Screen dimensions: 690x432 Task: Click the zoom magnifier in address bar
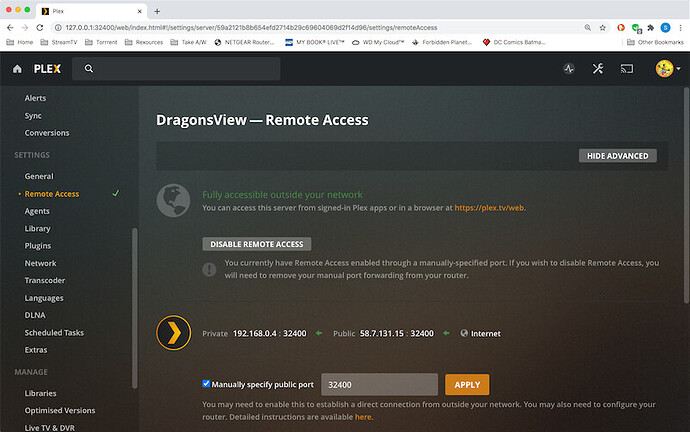pos(587,28)
